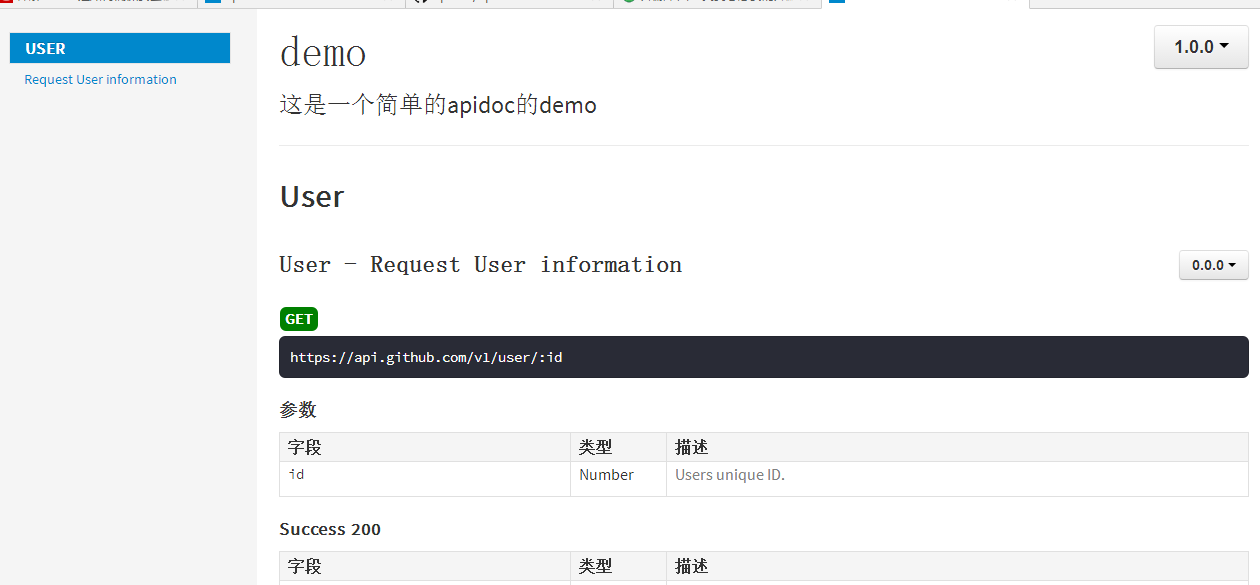
Task: Click the blue favicon on the second tab
Action: 212,4
